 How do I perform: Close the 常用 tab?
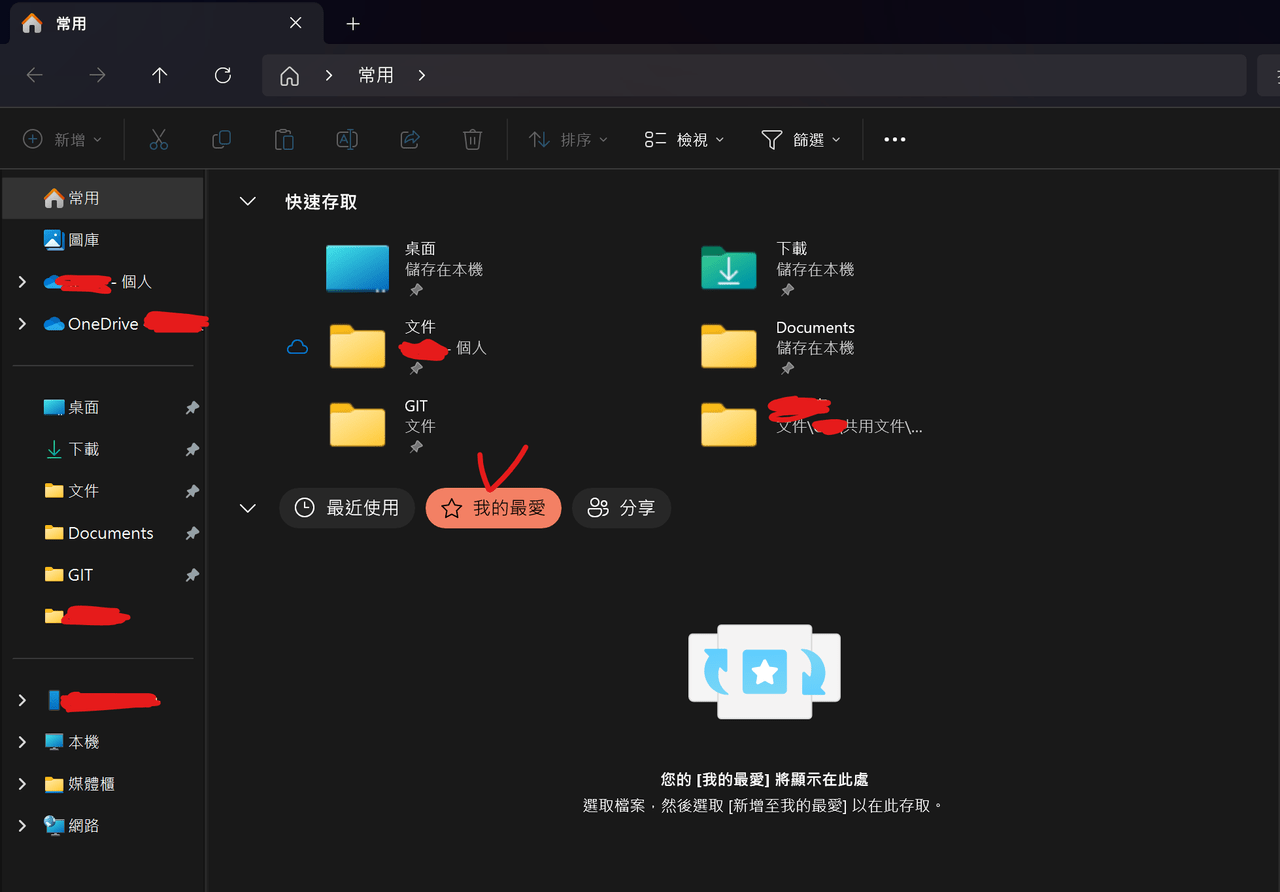pos(296,23)
